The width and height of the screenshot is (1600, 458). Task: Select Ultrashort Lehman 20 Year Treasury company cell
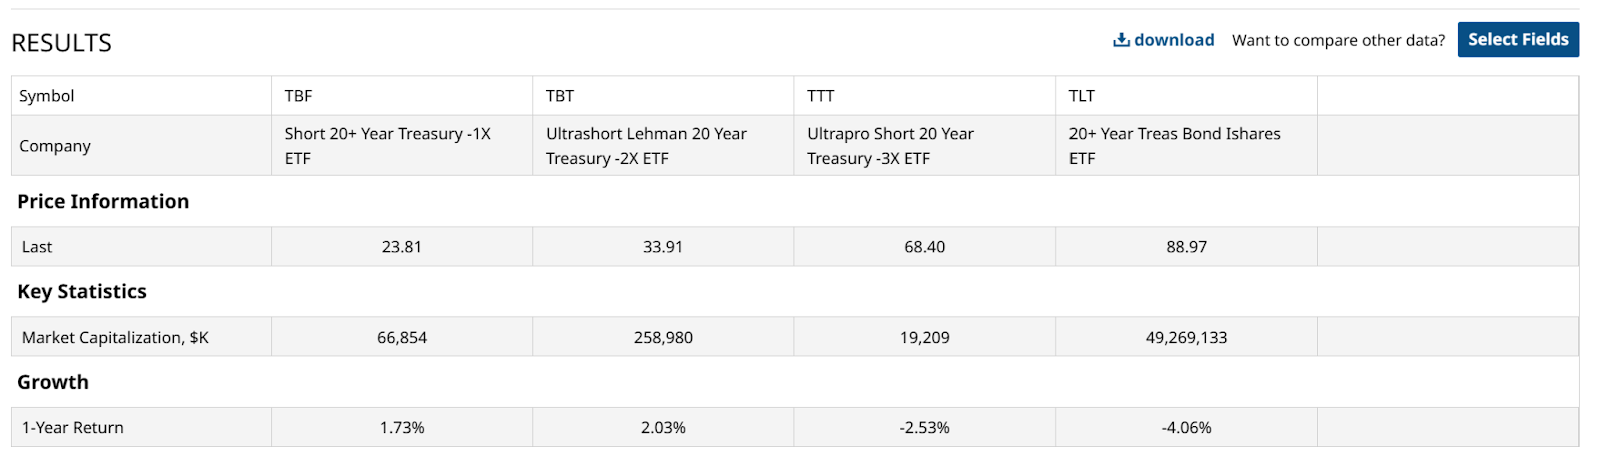[x=646, y=146]
